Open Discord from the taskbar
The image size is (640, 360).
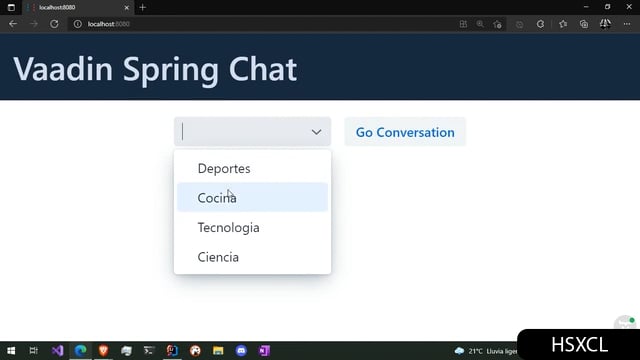241,351
